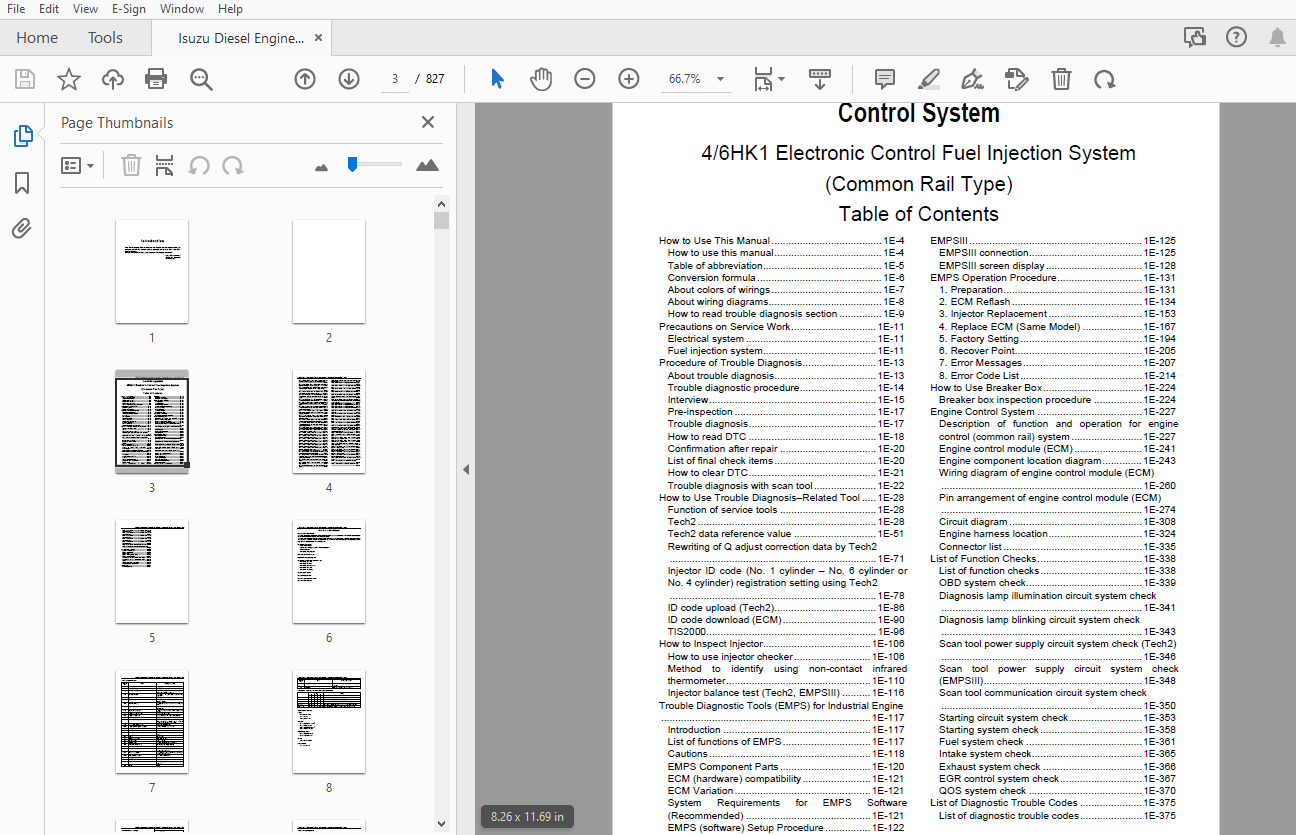Bookmark the file with the star icon
Image resolution: width=1296 pixels, height=835 pixels.
click(69, 79)
